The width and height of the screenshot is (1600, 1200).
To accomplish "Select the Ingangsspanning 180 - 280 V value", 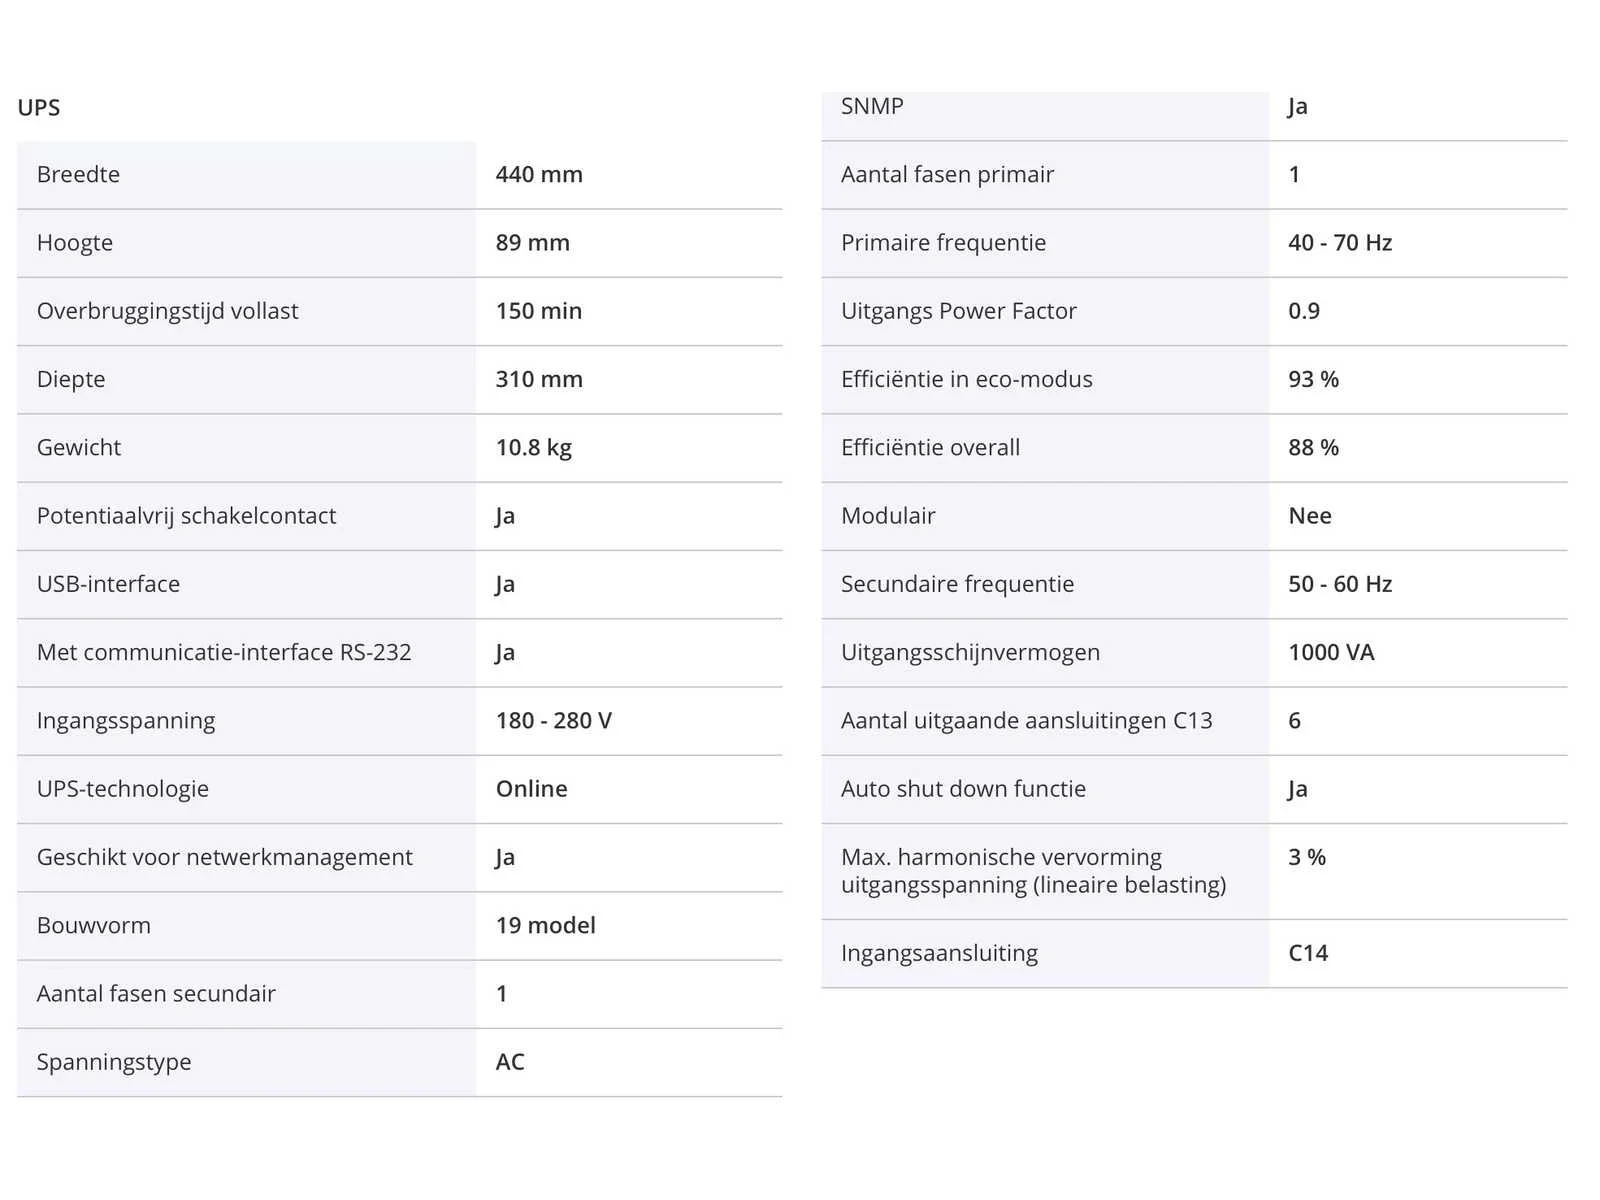I will (x=554, y=721).
